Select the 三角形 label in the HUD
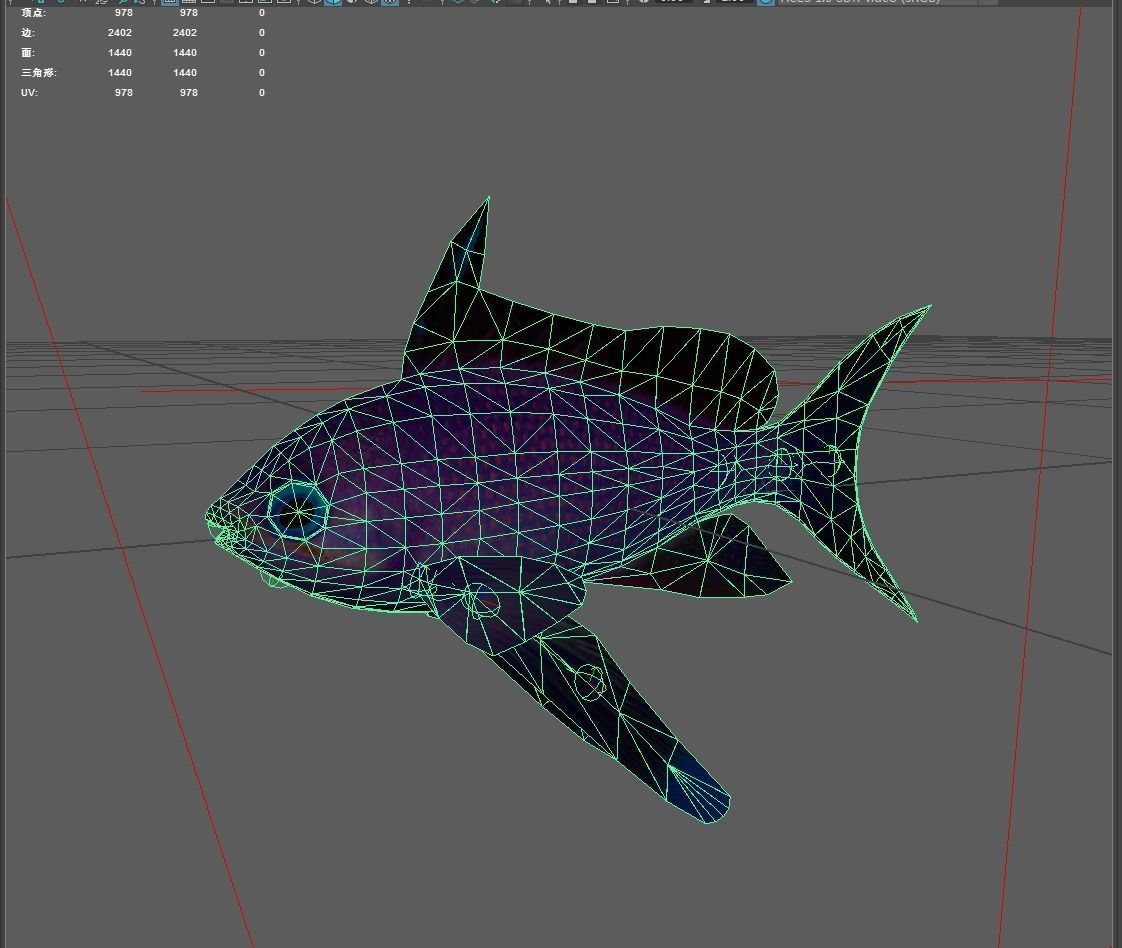The image size is (1122, 948). tap(39, 73)
